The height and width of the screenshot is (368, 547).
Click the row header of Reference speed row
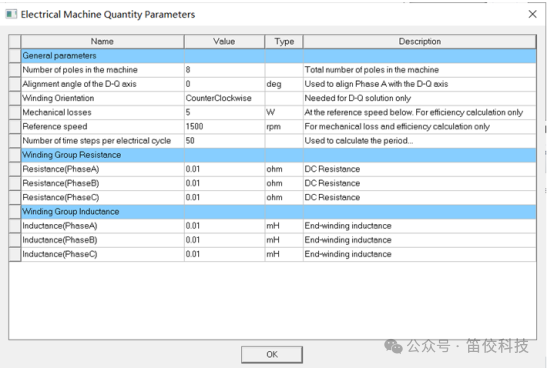pos(15,127)
